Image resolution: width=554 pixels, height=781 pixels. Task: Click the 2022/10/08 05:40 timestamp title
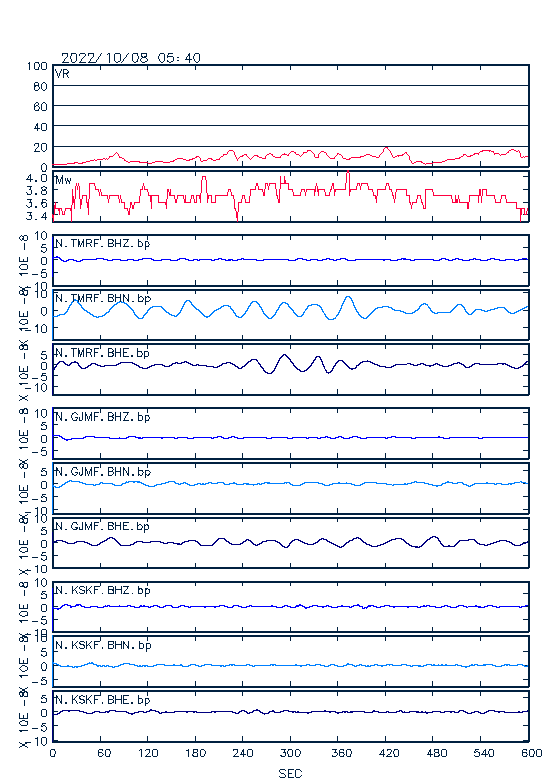131,58
